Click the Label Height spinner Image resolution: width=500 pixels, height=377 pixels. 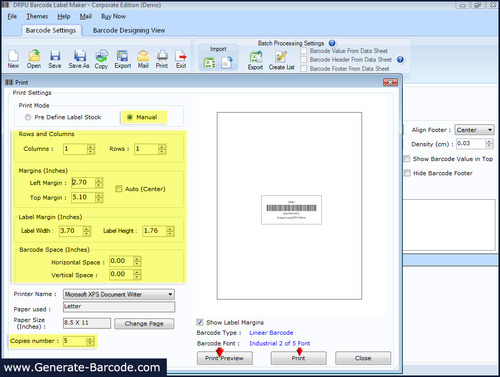tap(170, 231)
